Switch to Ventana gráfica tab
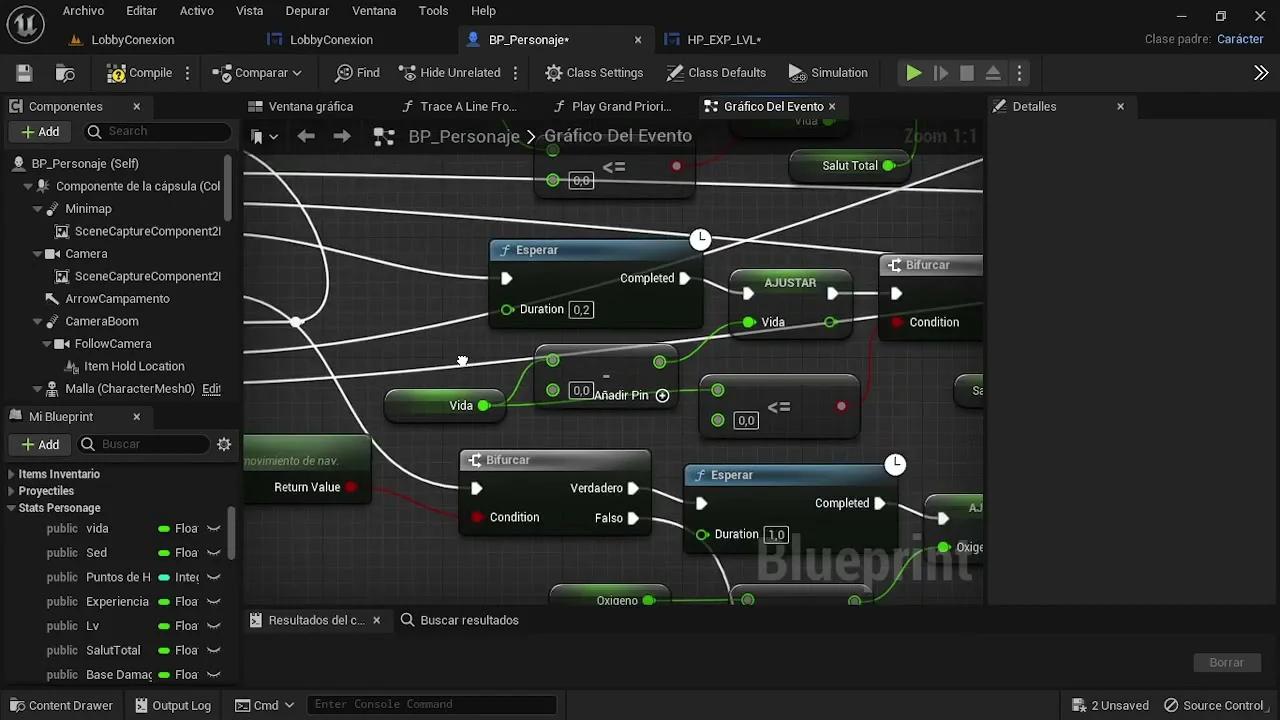The width and height of the screenshot is (1280, 720). point(311,107)
